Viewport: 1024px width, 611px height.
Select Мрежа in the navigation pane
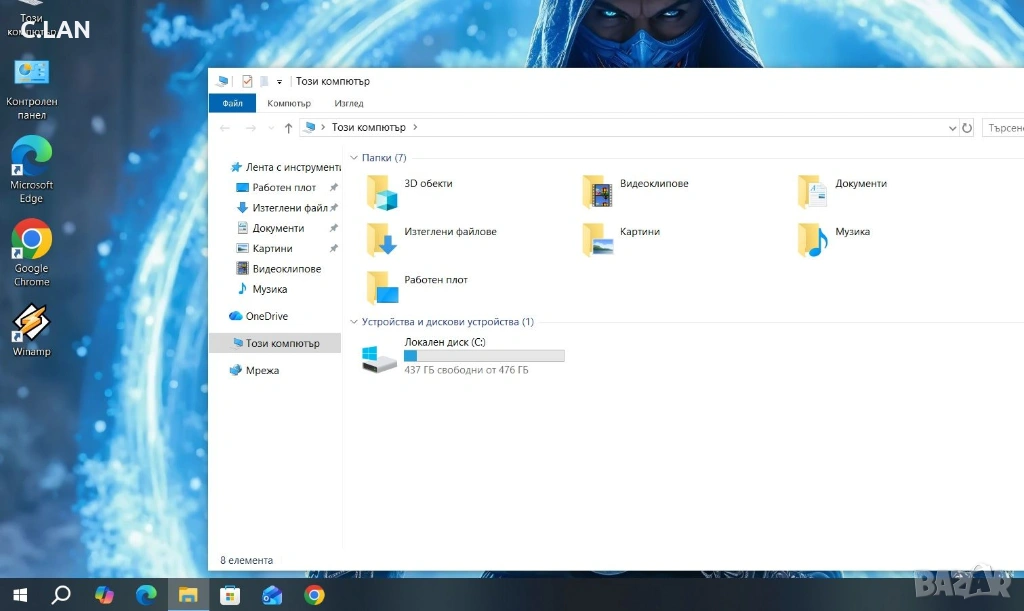click(261, 370)
